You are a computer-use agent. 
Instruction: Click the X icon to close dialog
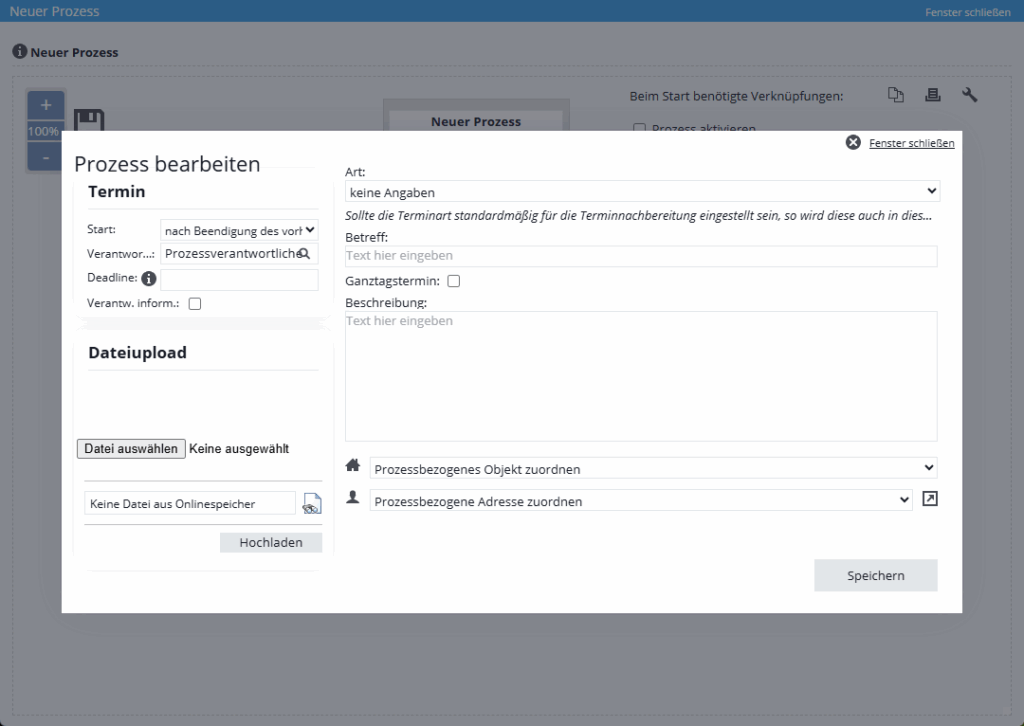pyautogui.click(x=853, y=143)
